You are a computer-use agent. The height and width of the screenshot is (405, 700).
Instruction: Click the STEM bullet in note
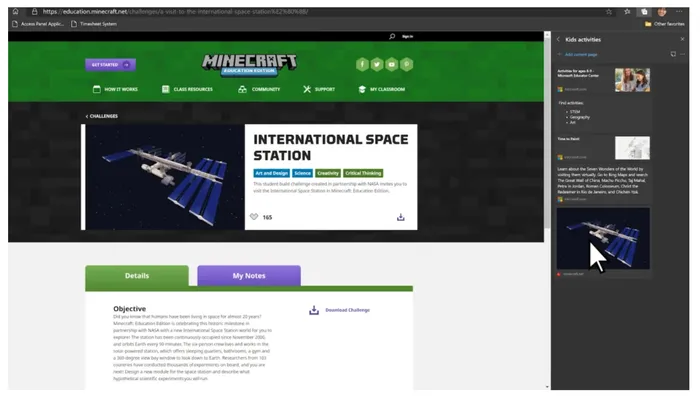575,112
